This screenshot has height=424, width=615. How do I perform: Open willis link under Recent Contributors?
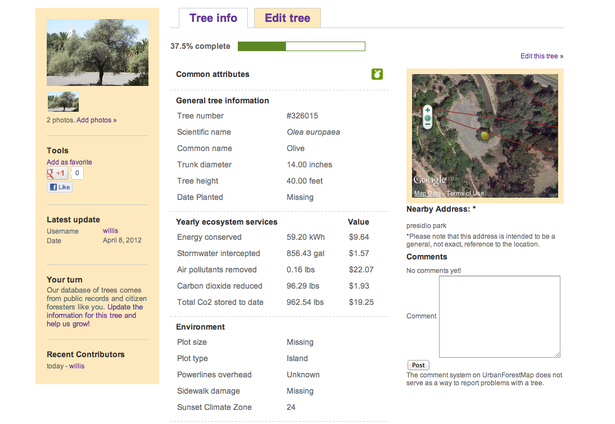pyautogui.click(x=77, y=366)
